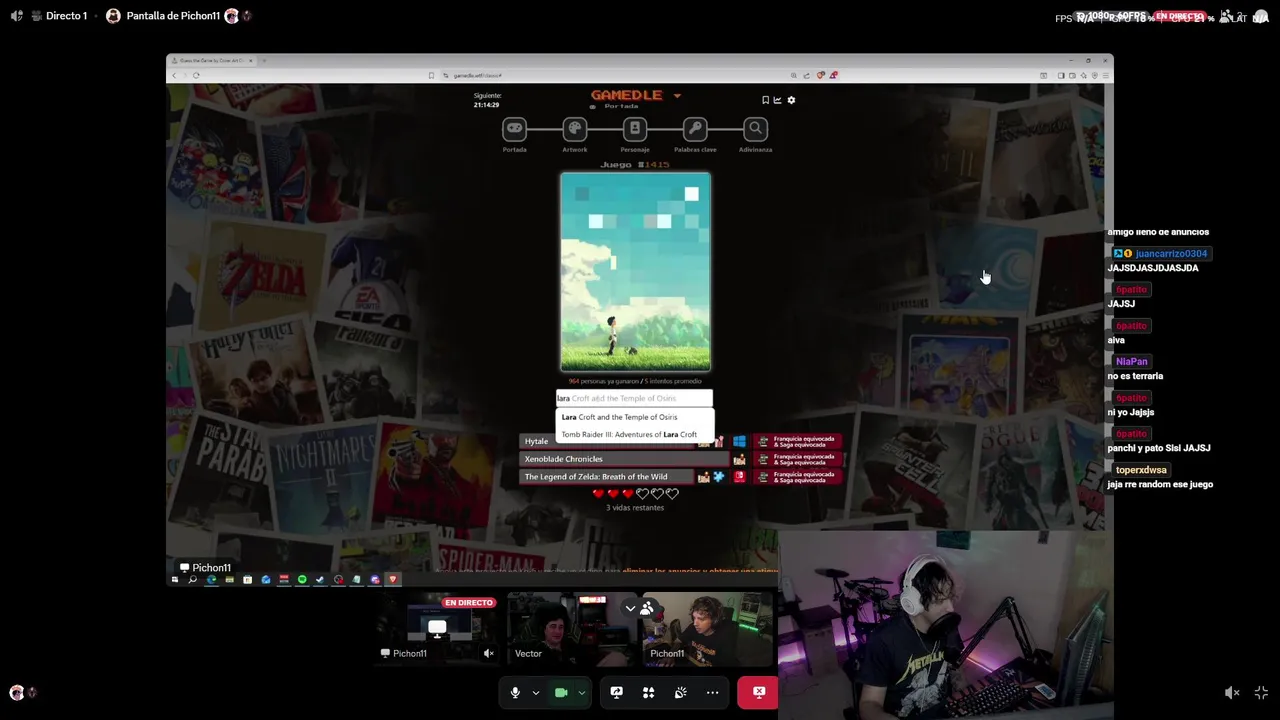This screenshot has height=720, width=1280.
Task: Expand the GAMEDLE title dropdown arrow
Action: pyautogui.click(x=677, y=96)
